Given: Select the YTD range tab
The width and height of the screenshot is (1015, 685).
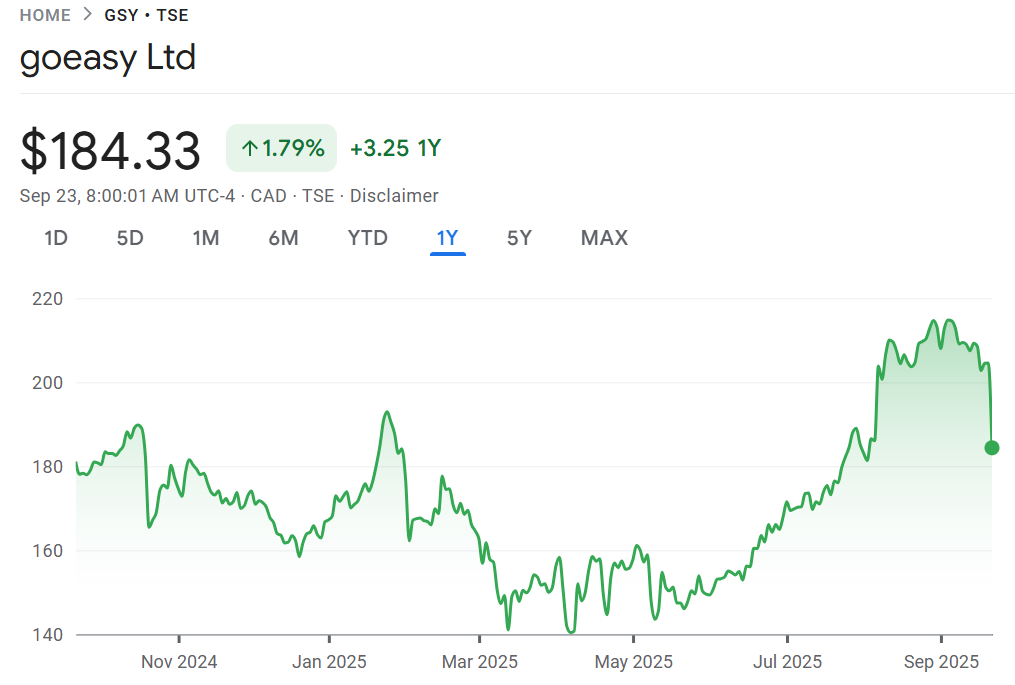Looking at the screenshot, I should tap(367, 238).
